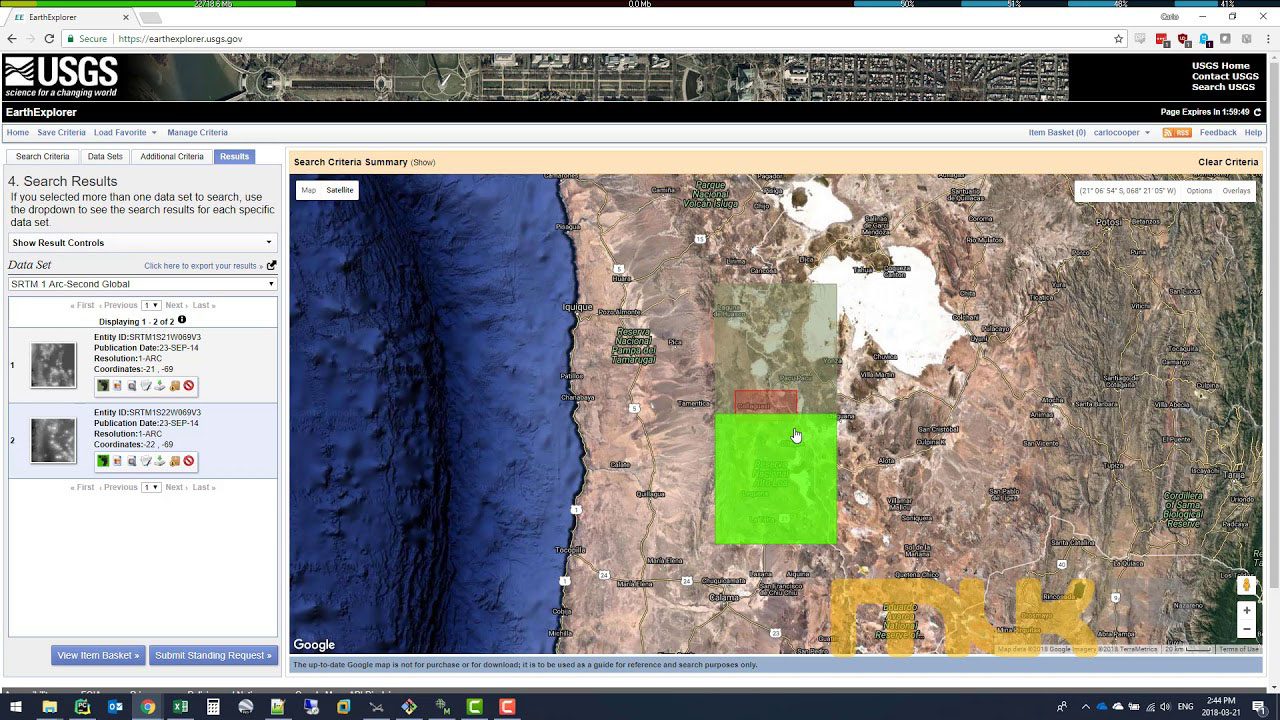
Task: Open Excel from the Windows taskbar
Action: (180, 707)
